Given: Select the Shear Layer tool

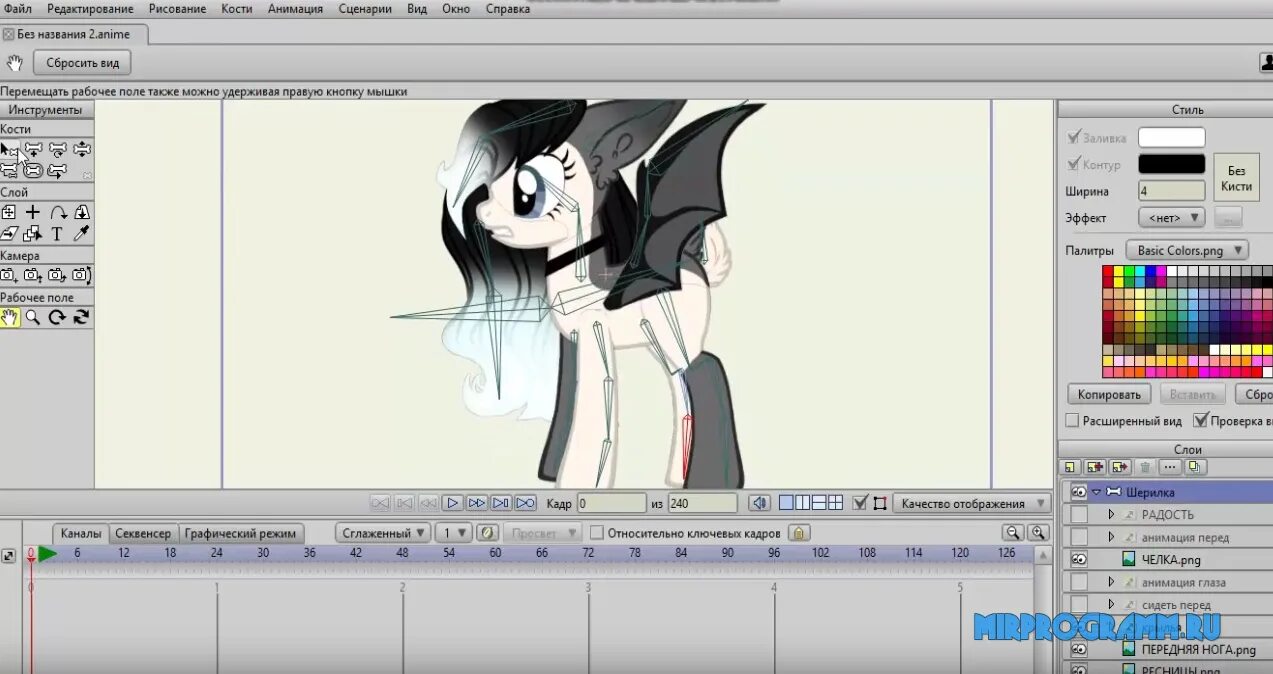Looking at the screenshot, I should tap(9, 234).
